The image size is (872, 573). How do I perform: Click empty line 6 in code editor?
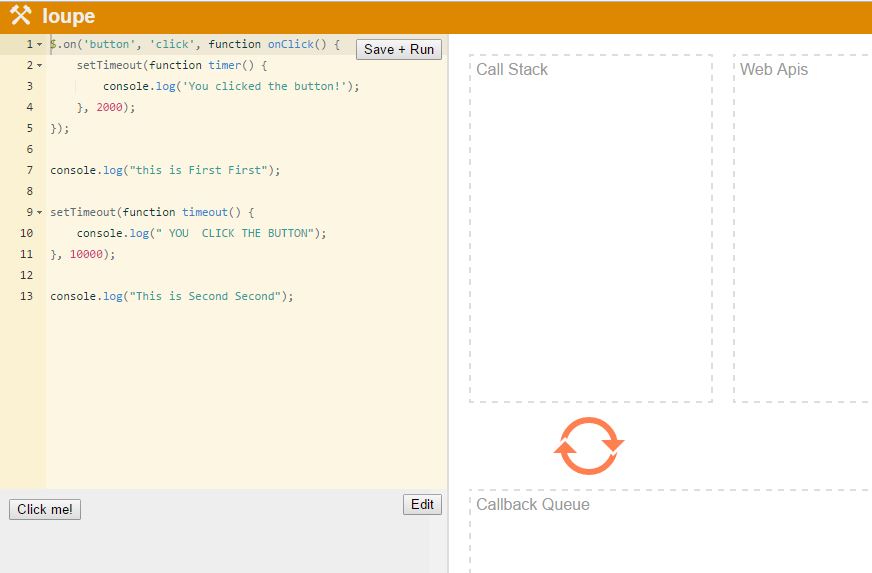(x=246, y=149)
